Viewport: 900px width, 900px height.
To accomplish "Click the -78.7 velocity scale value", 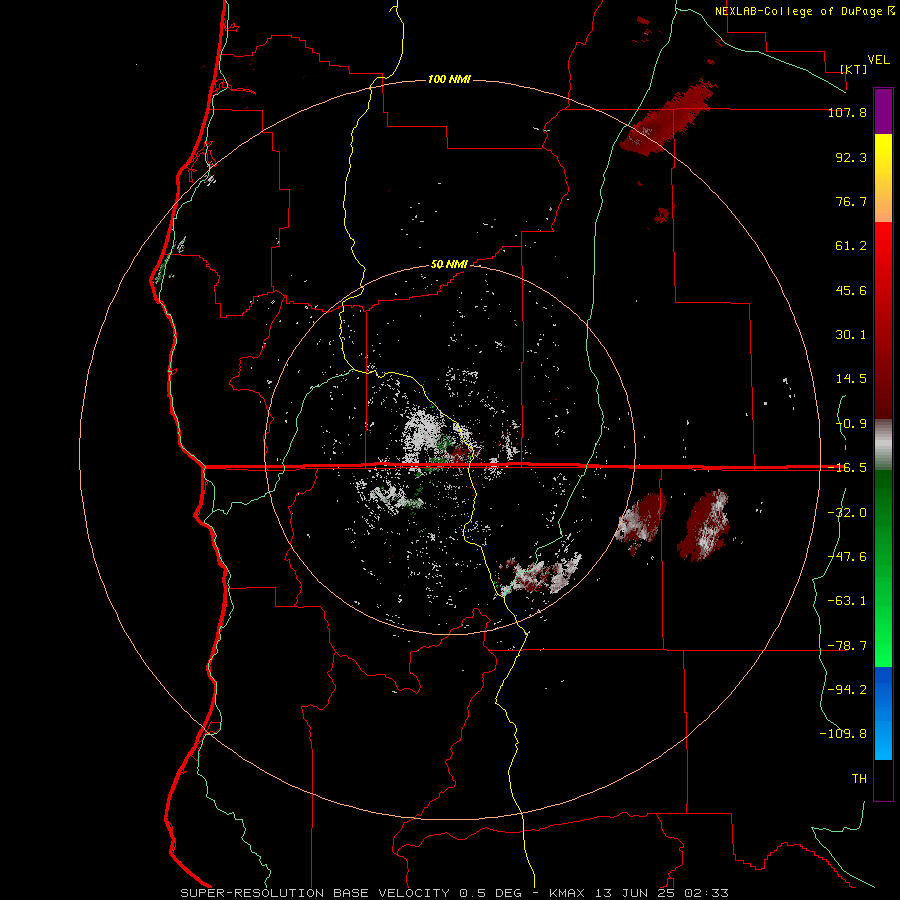I will (847, 646).
